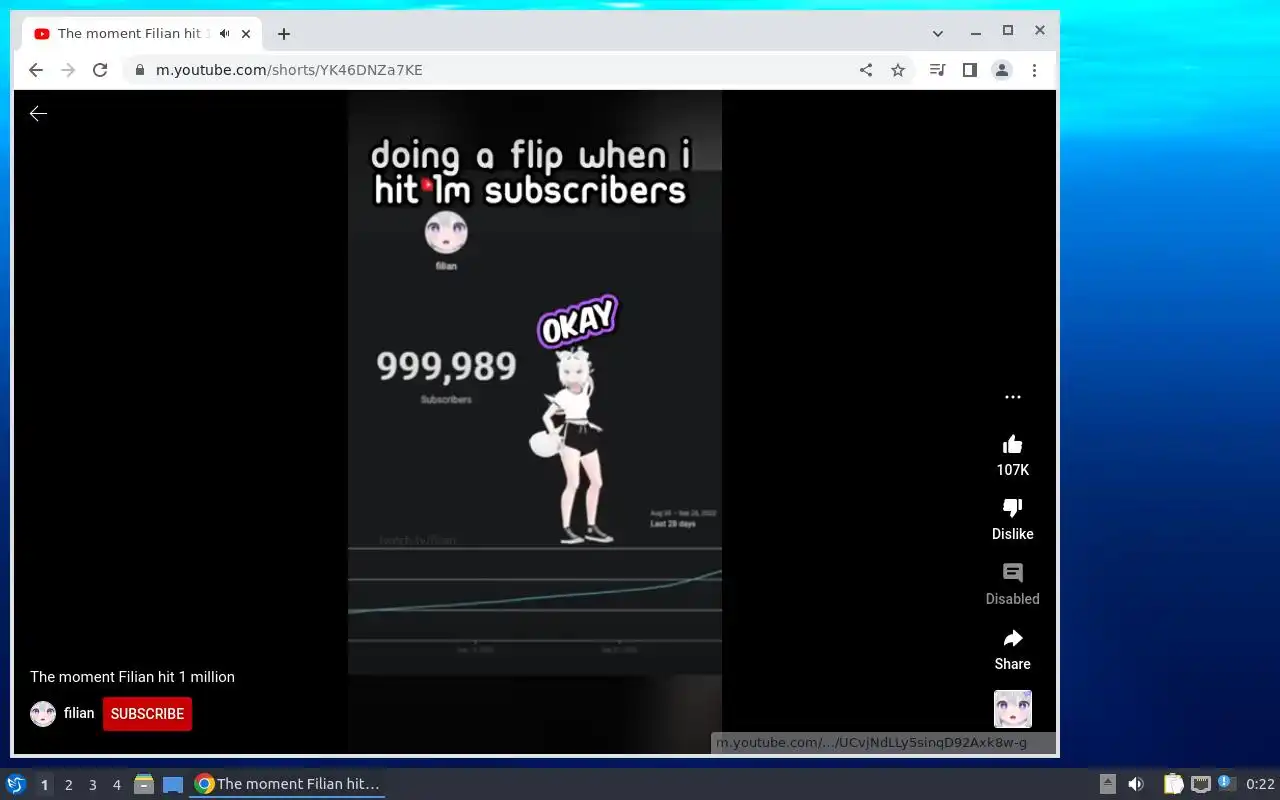Go back with the YouTube Shorts back arrow
Viewport: 1280px width, 800px height.
pos(38,114)
